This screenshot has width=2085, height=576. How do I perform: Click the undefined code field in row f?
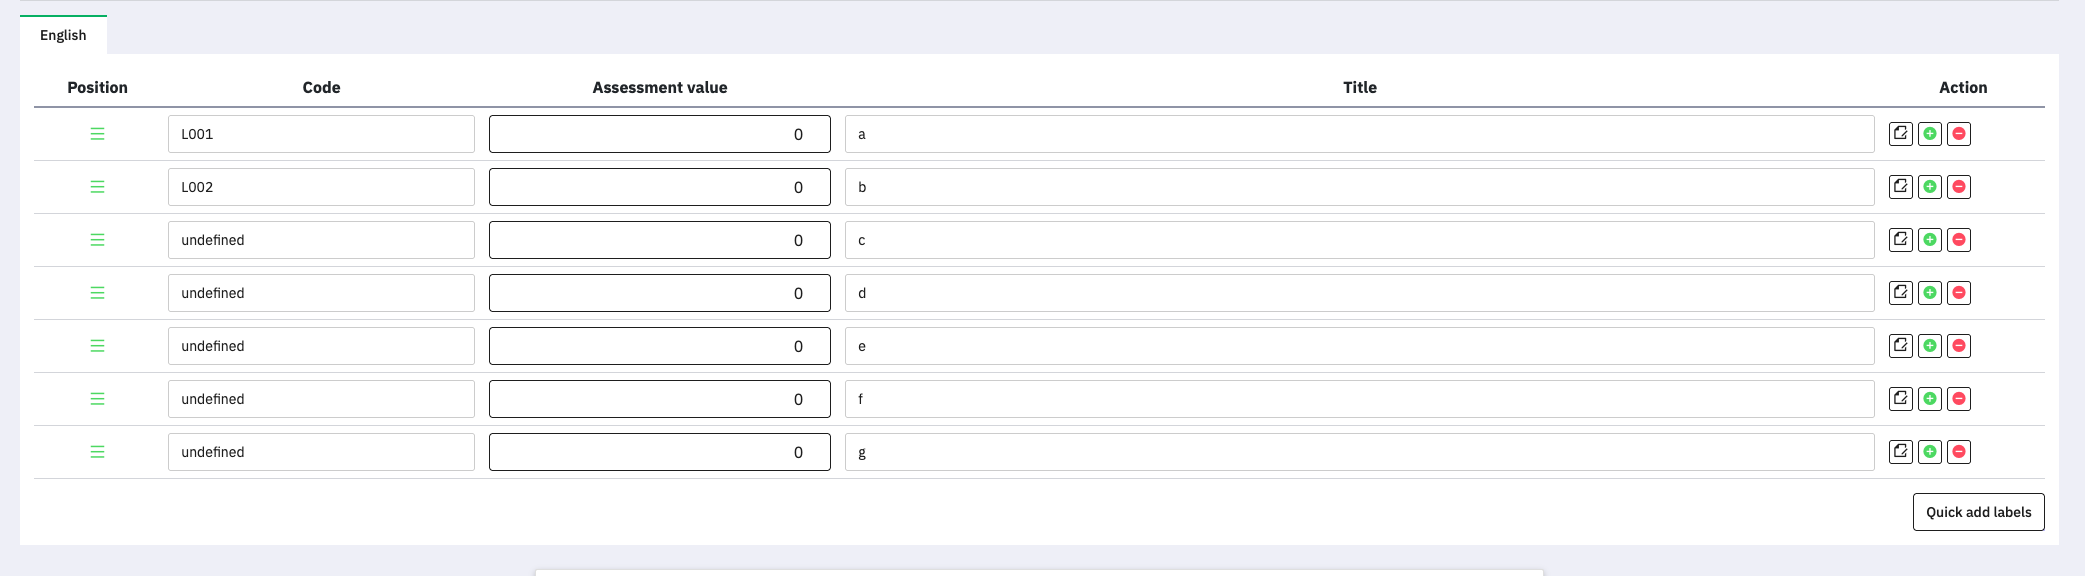pyautogui.click(x=321, y=399)
